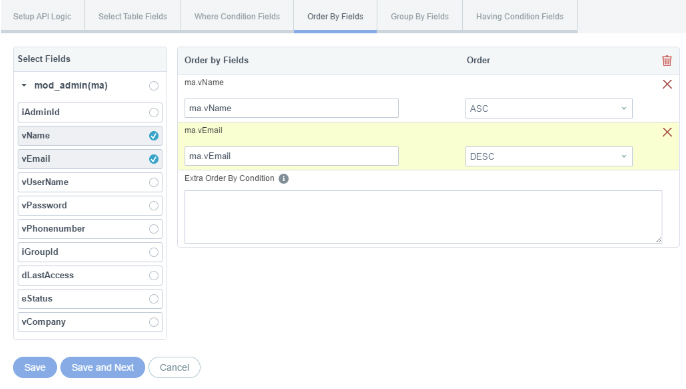Click the Save and Next button
The height and width of the screenshot is (389, 686).
coord(102,368)
